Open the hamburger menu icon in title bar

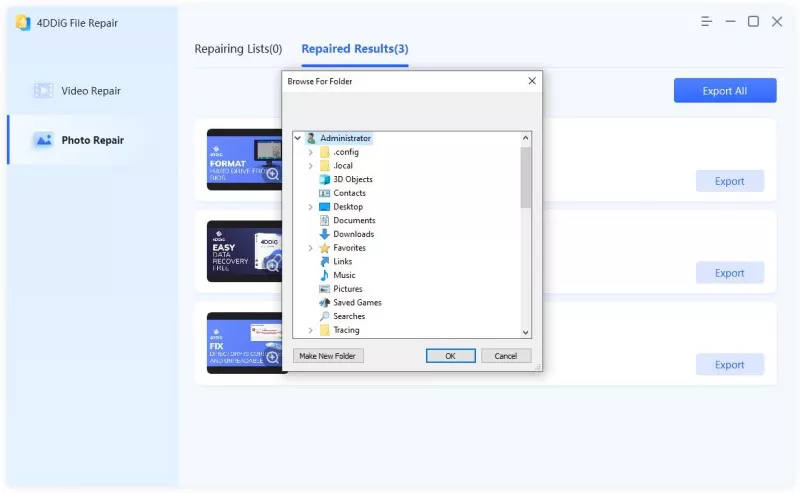tap(707, 21)
